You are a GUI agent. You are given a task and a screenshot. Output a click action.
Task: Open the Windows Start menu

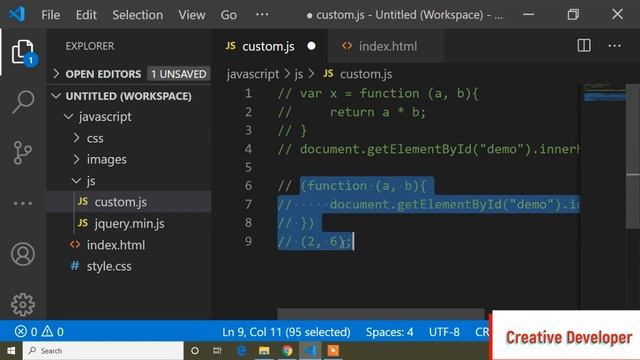[x=11, y=351]
